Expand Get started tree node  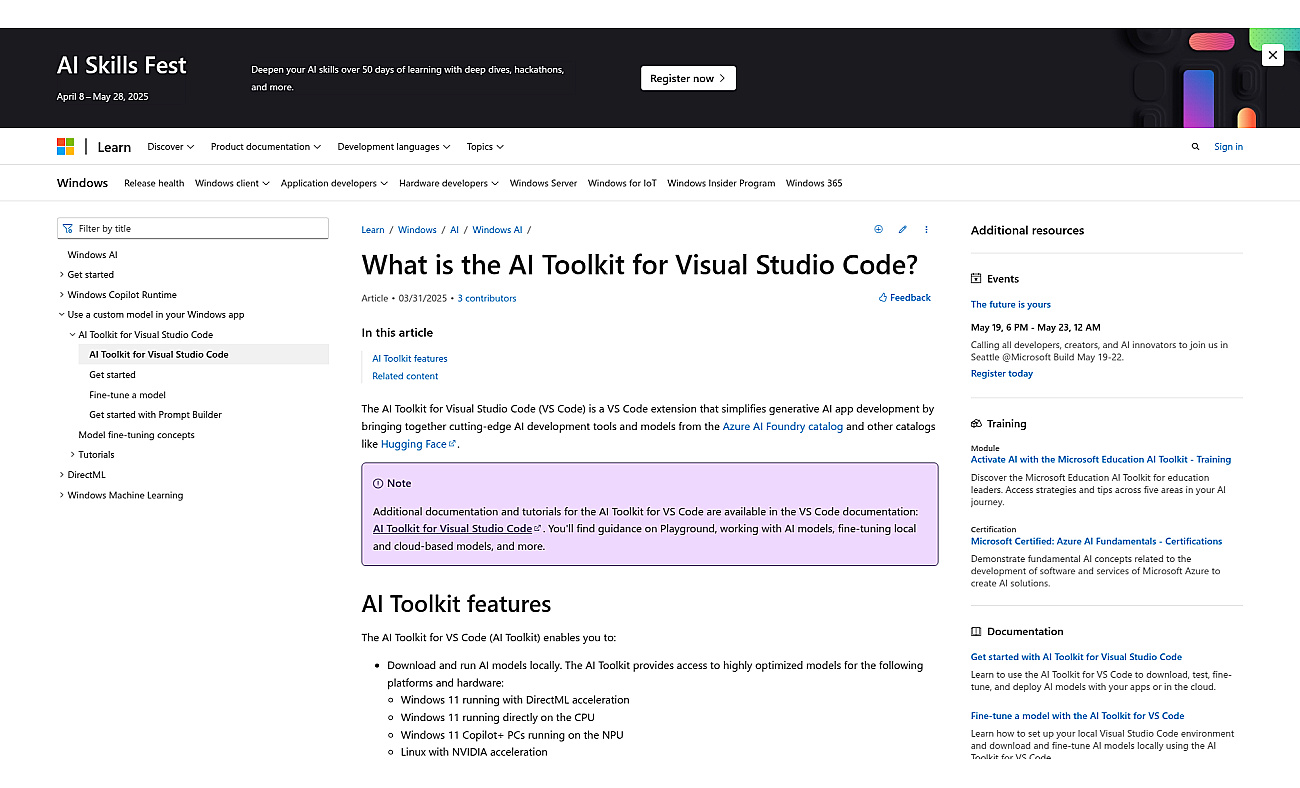tap(62, 275)
